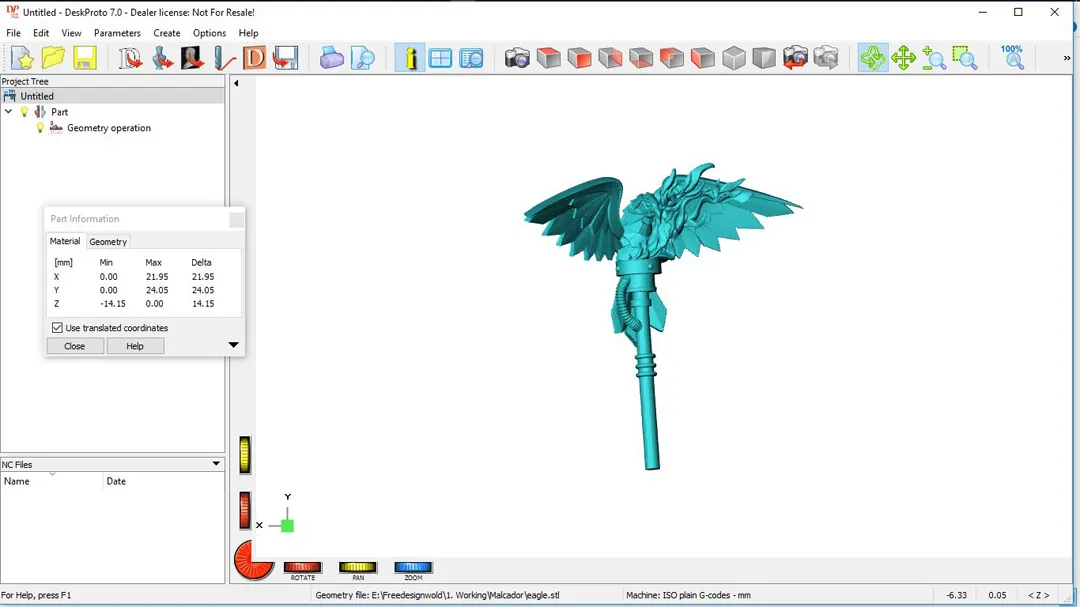Collapse the project tree panel with left arrow

(x=236, y=83)
